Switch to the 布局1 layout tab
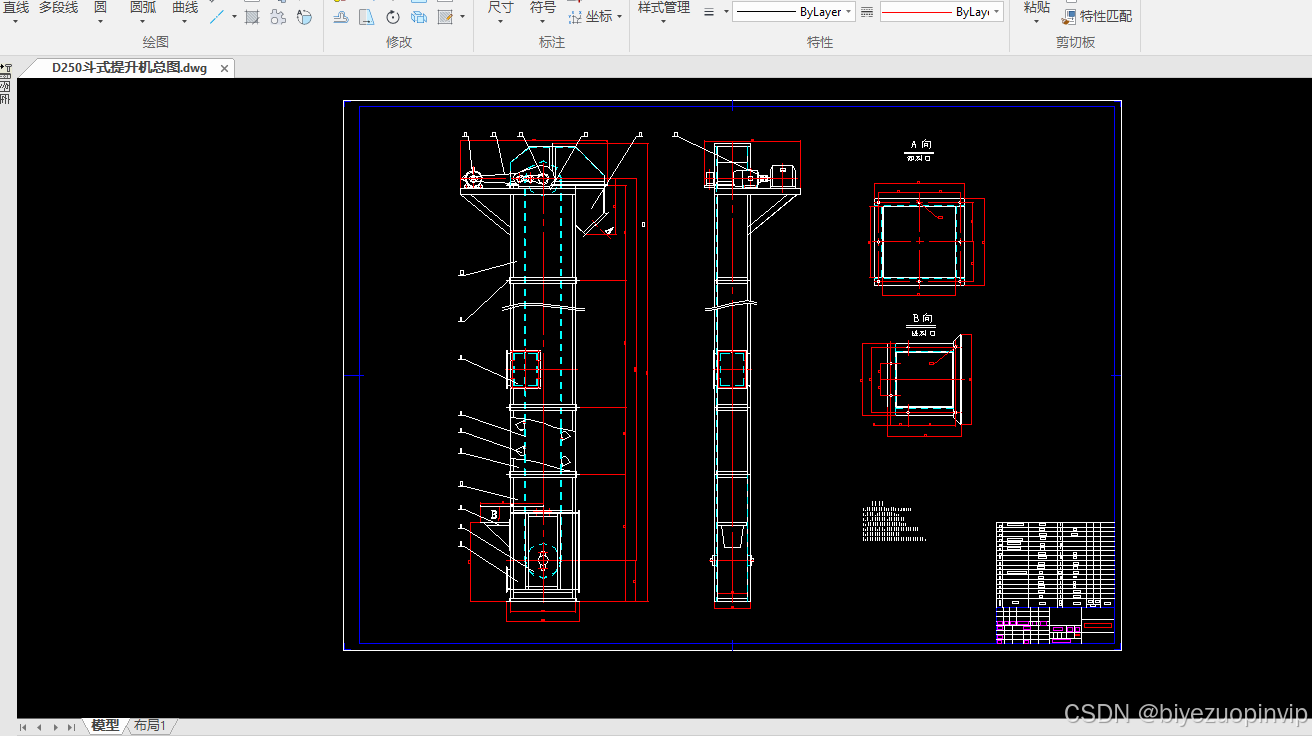The height and width of the screenshot is (736, 1312). tap(150, 726)
